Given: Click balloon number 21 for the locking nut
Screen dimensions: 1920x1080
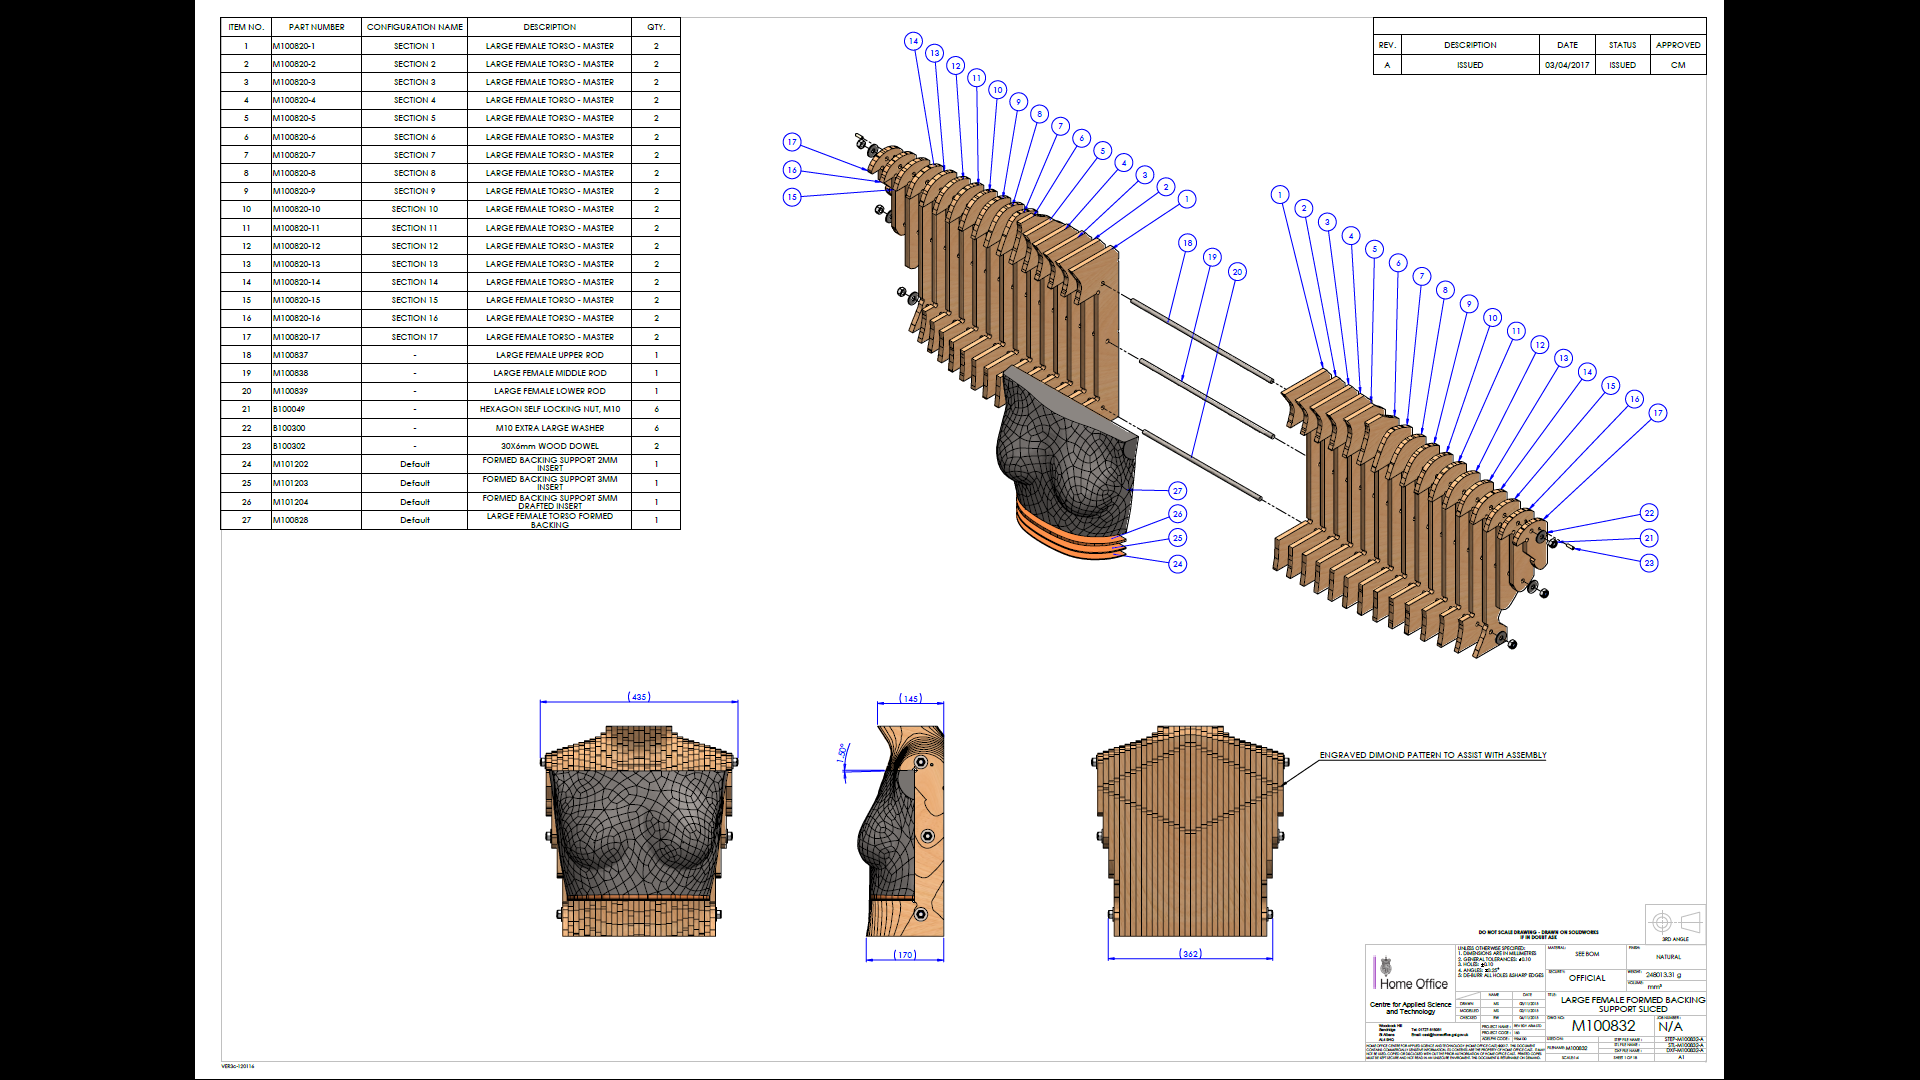Looking at the screenshot, I should [x=1649, y=538].
